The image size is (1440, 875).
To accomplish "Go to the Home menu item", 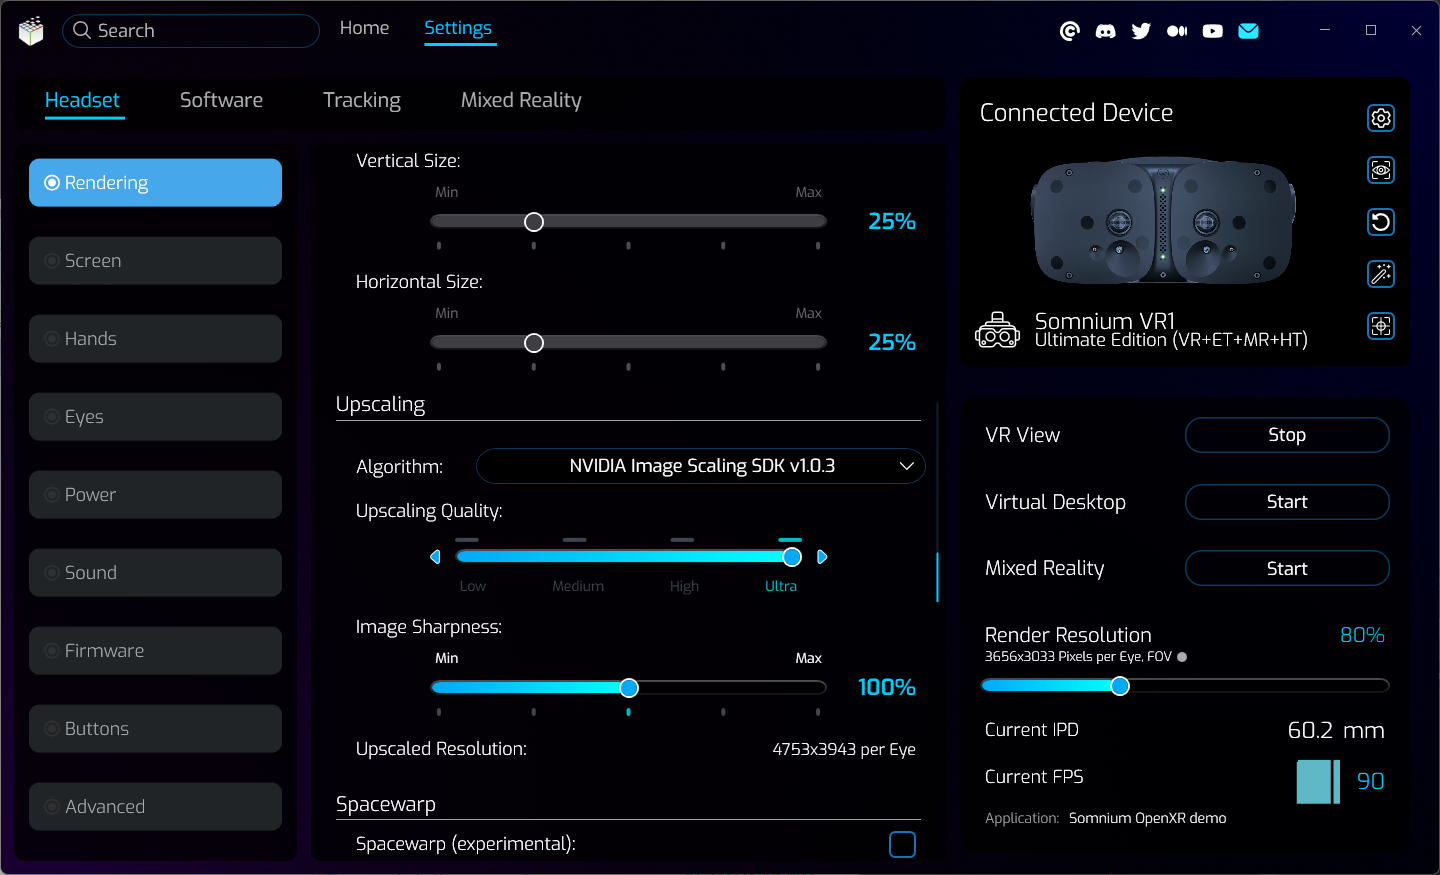I will pos(364,28).
